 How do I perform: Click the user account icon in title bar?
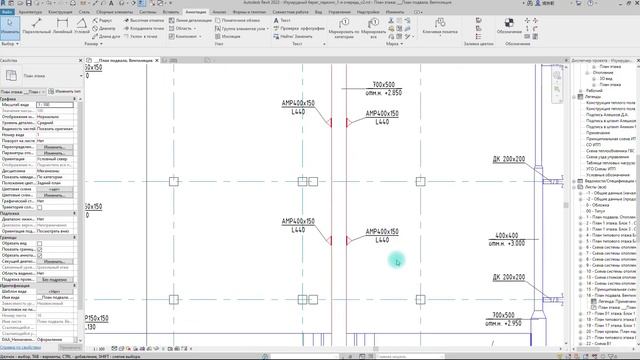point(538,3)
